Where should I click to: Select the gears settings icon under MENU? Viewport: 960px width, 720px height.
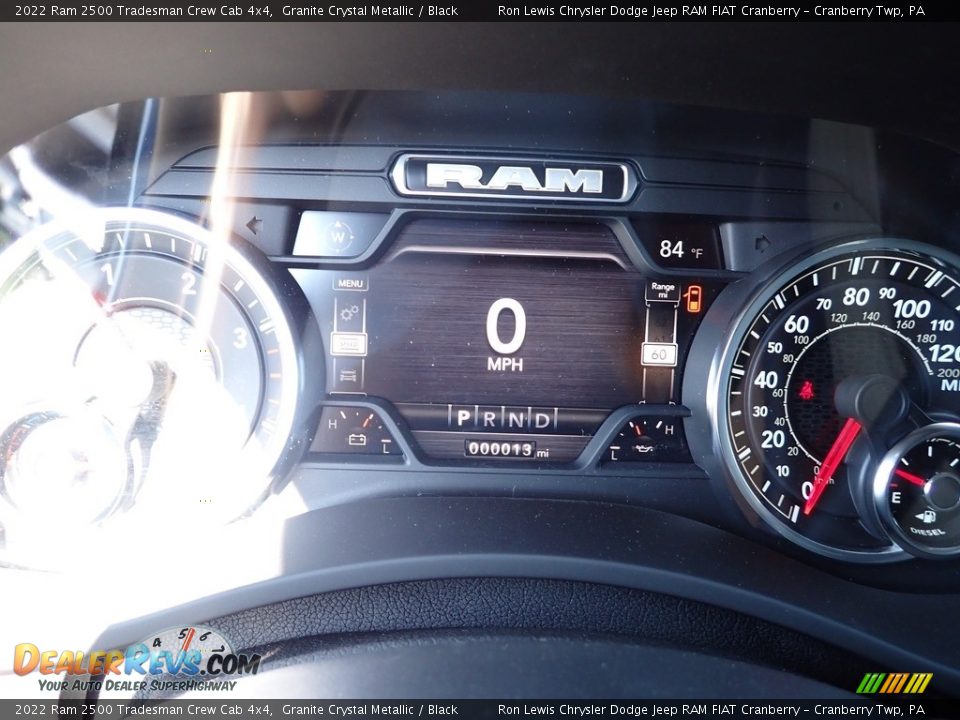point(349,313)
